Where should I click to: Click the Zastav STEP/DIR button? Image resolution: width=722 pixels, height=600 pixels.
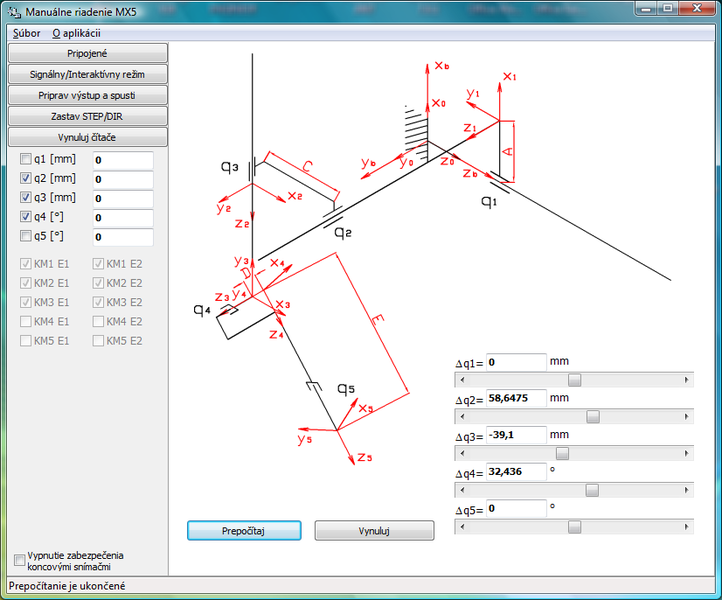[x=87, y=116]
